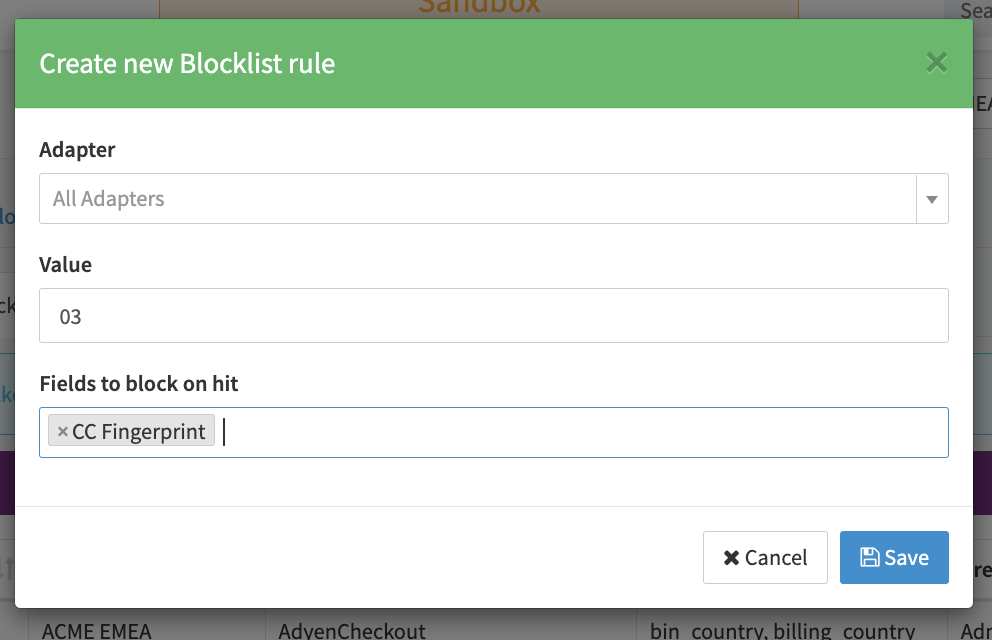Screen dimensions: 992x640
Task: Click the floppy disk icon on Save
Action: [870, 558]
